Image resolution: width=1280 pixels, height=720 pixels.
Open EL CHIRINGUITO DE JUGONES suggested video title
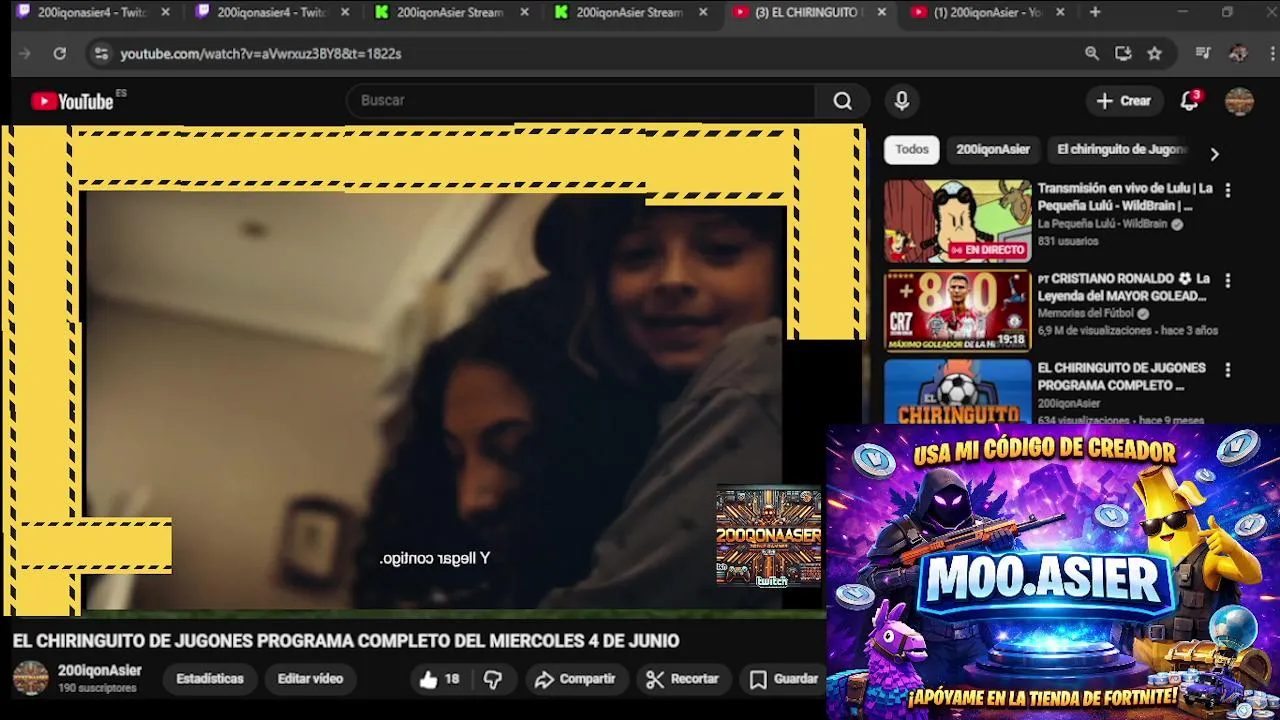click(x=1122, y=377)
